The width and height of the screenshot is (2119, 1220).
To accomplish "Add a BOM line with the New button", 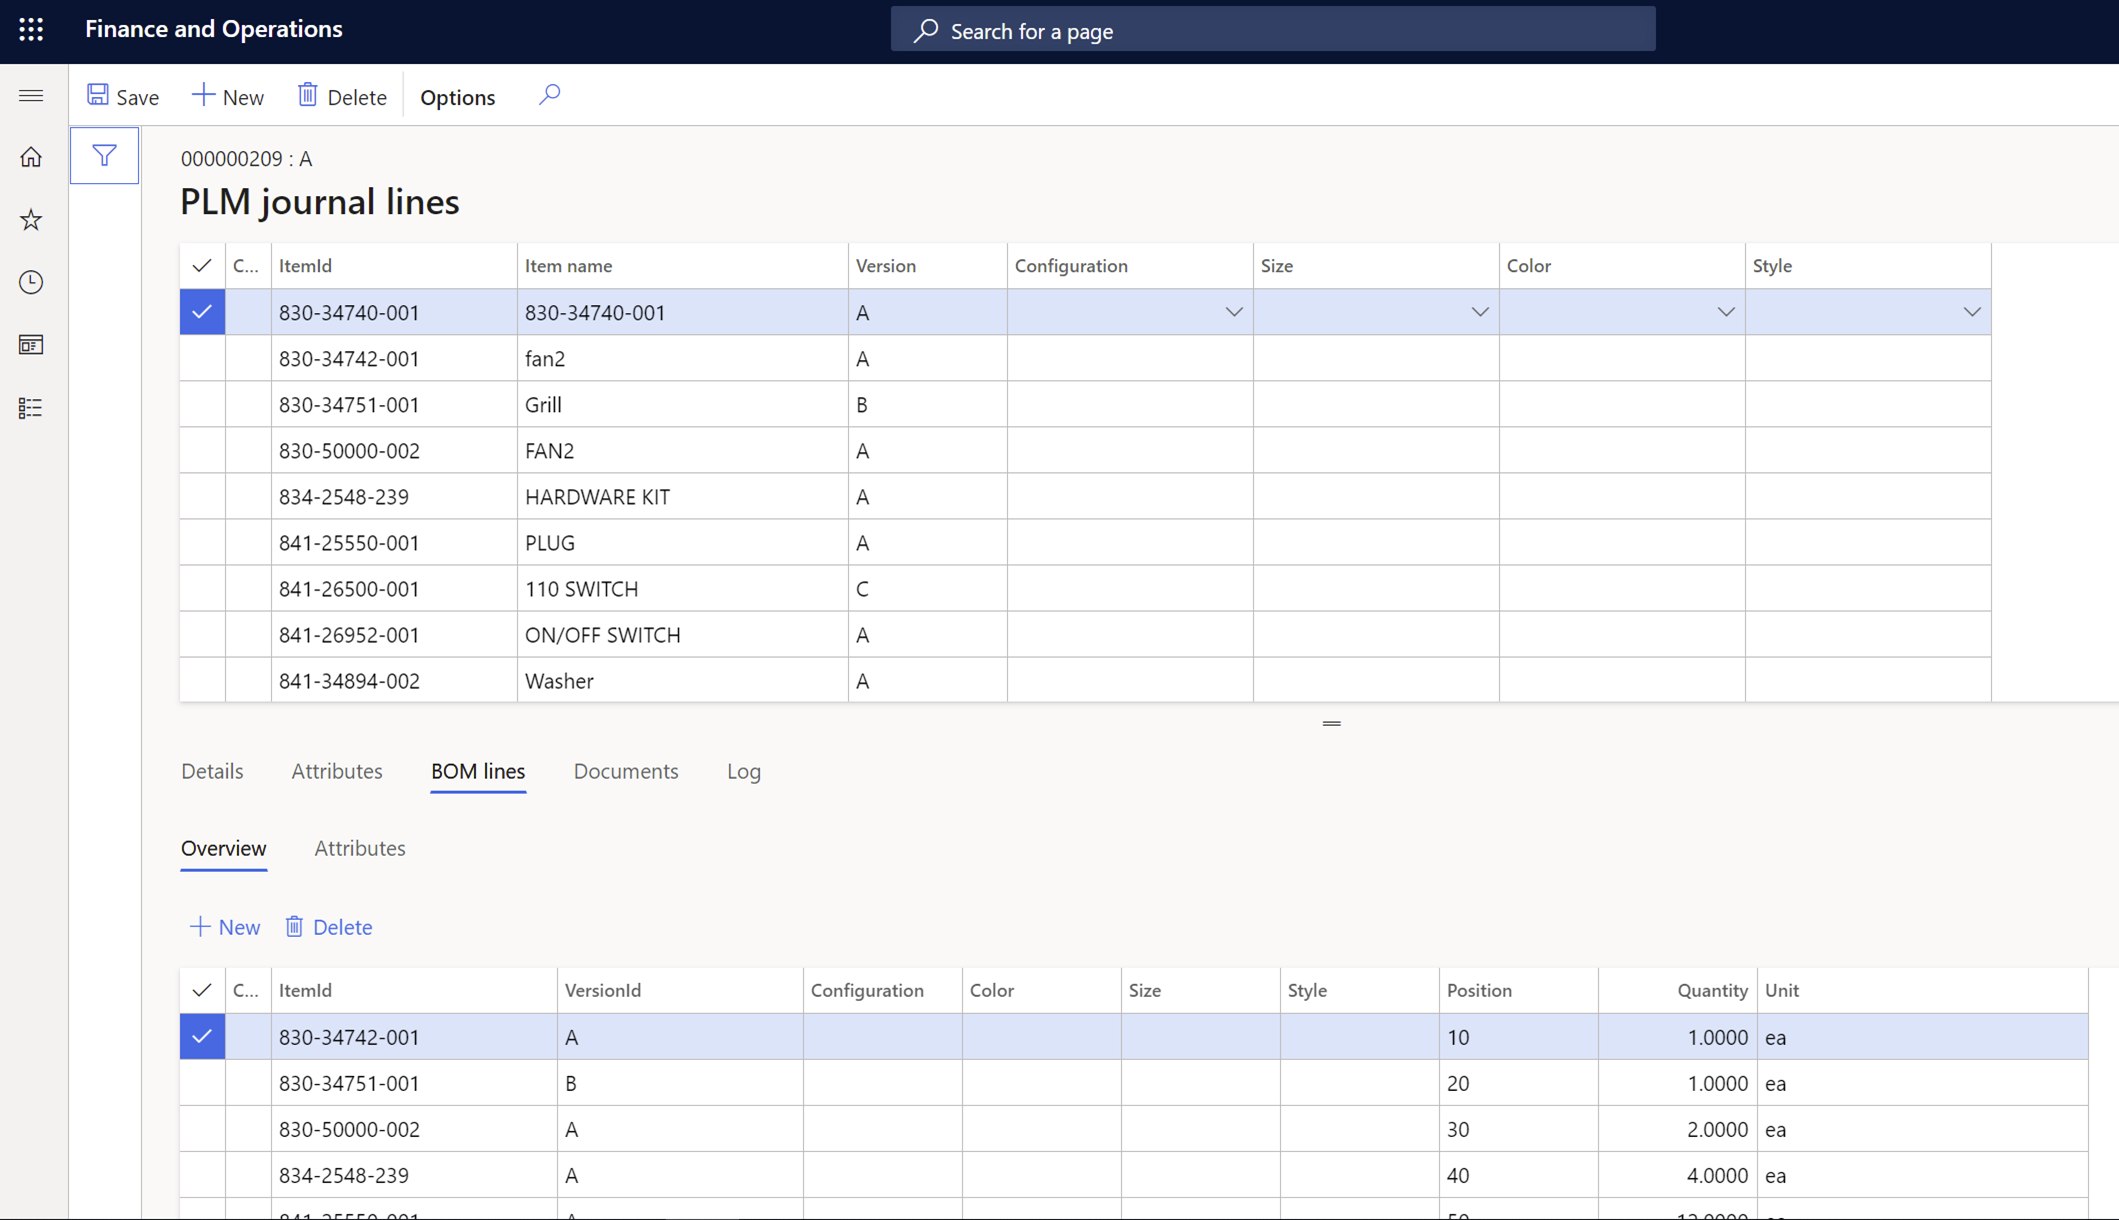I will coord(224,927).
